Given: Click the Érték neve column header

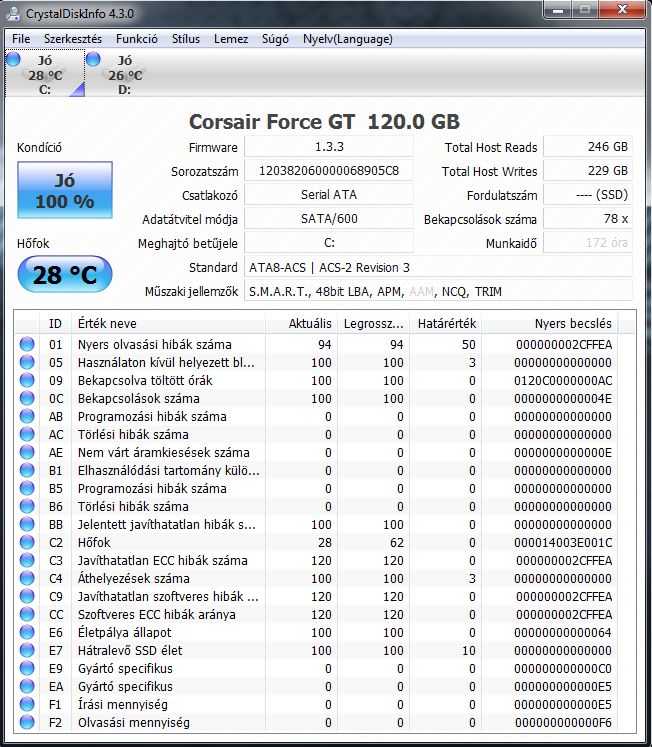Looking at the screenshot, I should [x=168, y=323].
